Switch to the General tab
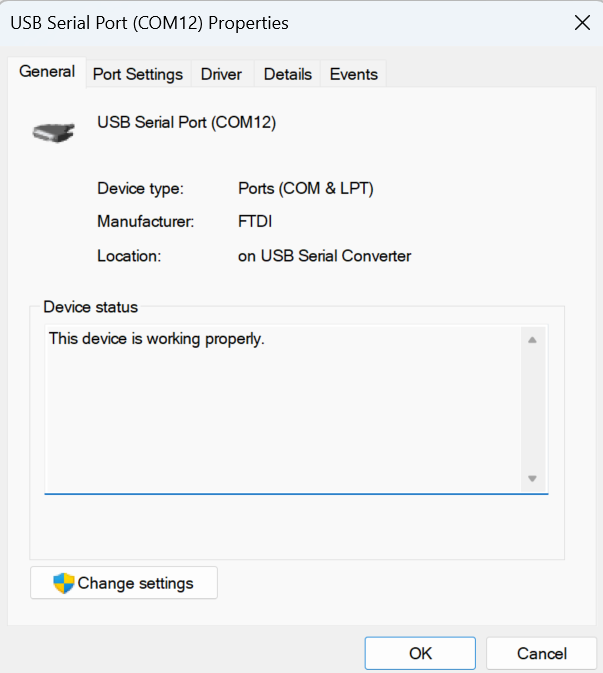 (47, 72)
